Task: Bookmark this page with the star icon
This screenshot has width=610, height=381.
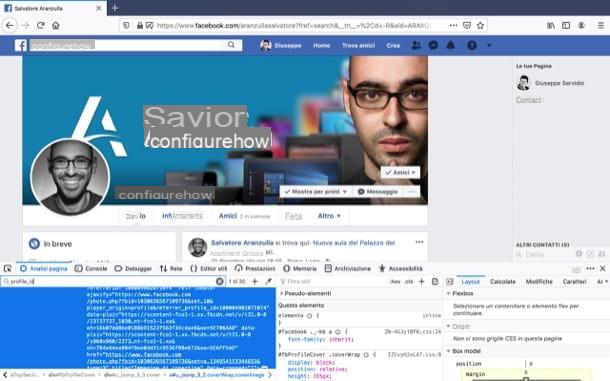Action: click(480, 25)
